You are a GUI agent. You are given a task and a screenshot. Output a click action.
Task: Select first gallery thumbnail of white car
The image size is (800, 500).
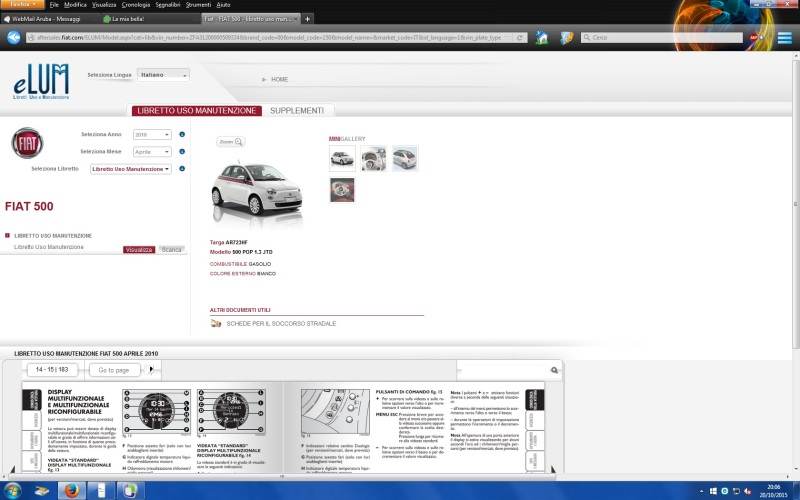click(x=342, y=158)
